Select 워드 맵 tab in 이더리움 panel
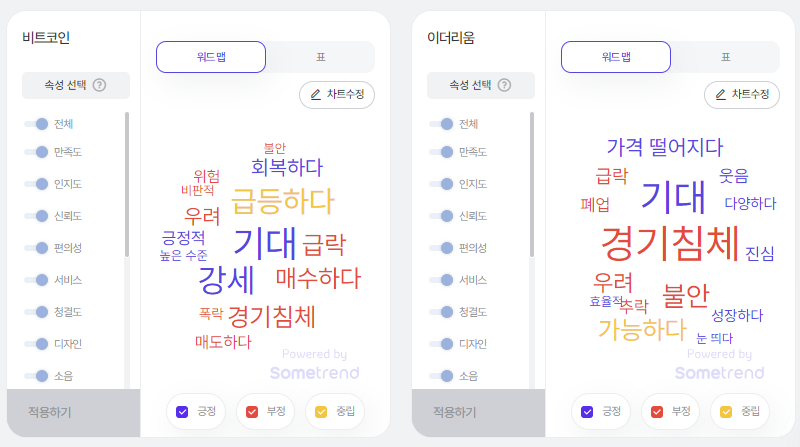The image size is (800, 447). (616, 57)
